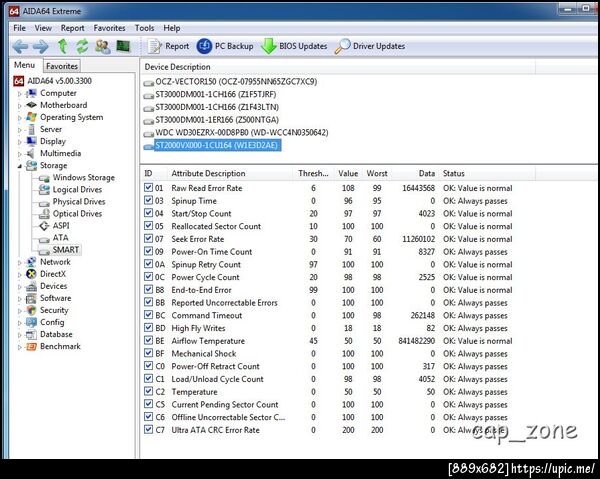Click the green monitor chart toolbar icon
600x479 pixels.
123,46
